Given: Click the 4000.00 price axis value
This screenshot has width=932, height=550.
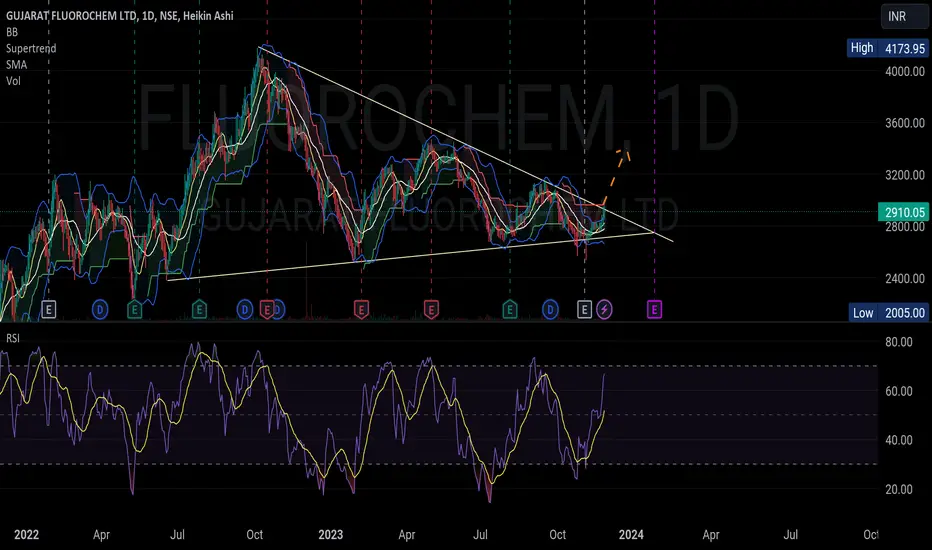Looking at the screenshot, I should pos(905,71).
